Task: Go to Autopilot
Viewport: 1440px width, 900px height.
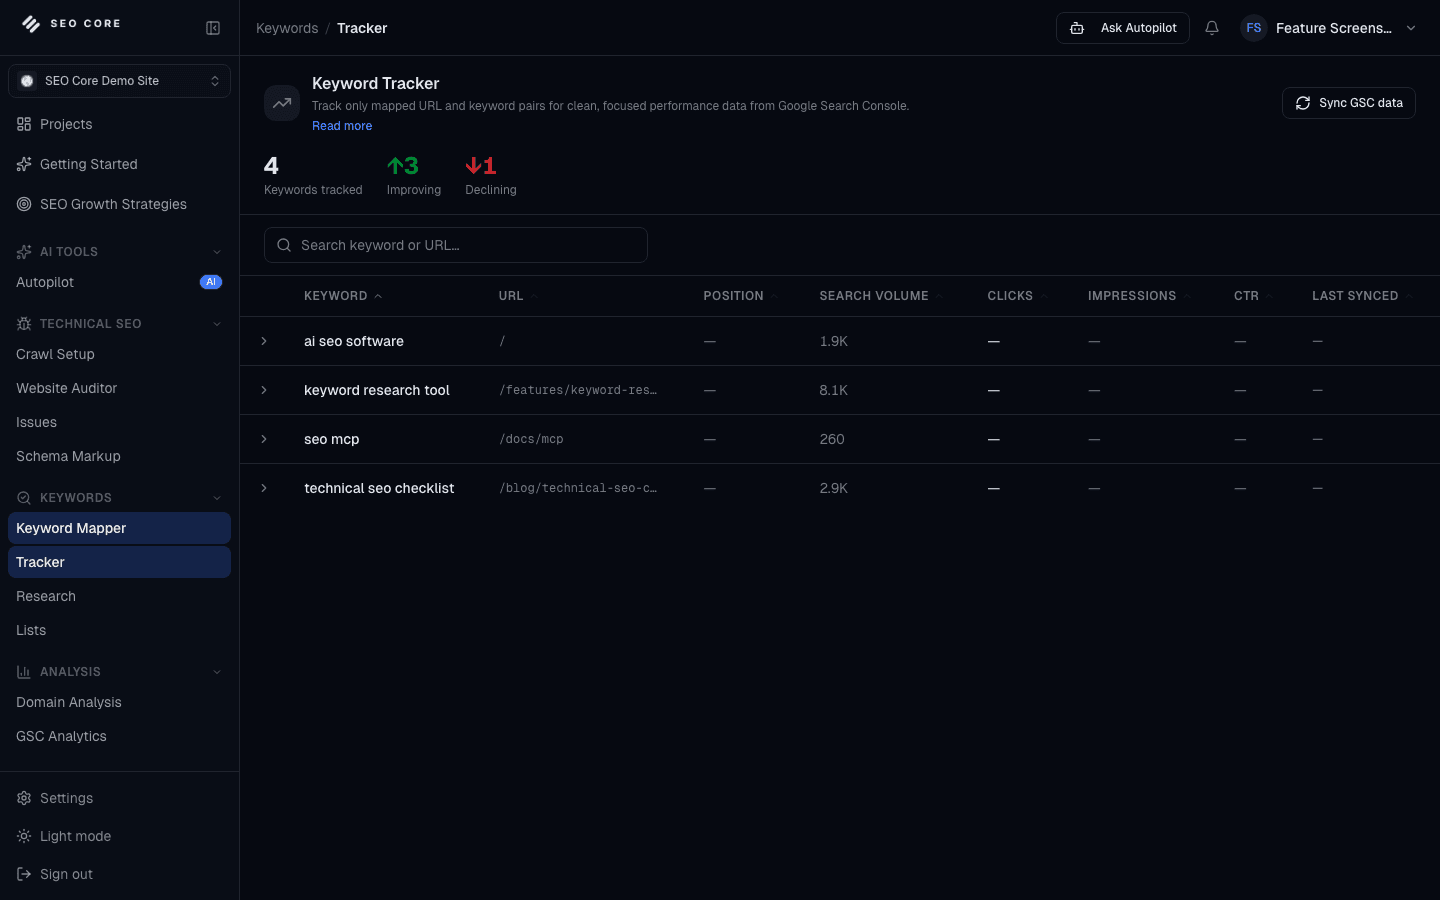Action: click(x=120, y=282)
